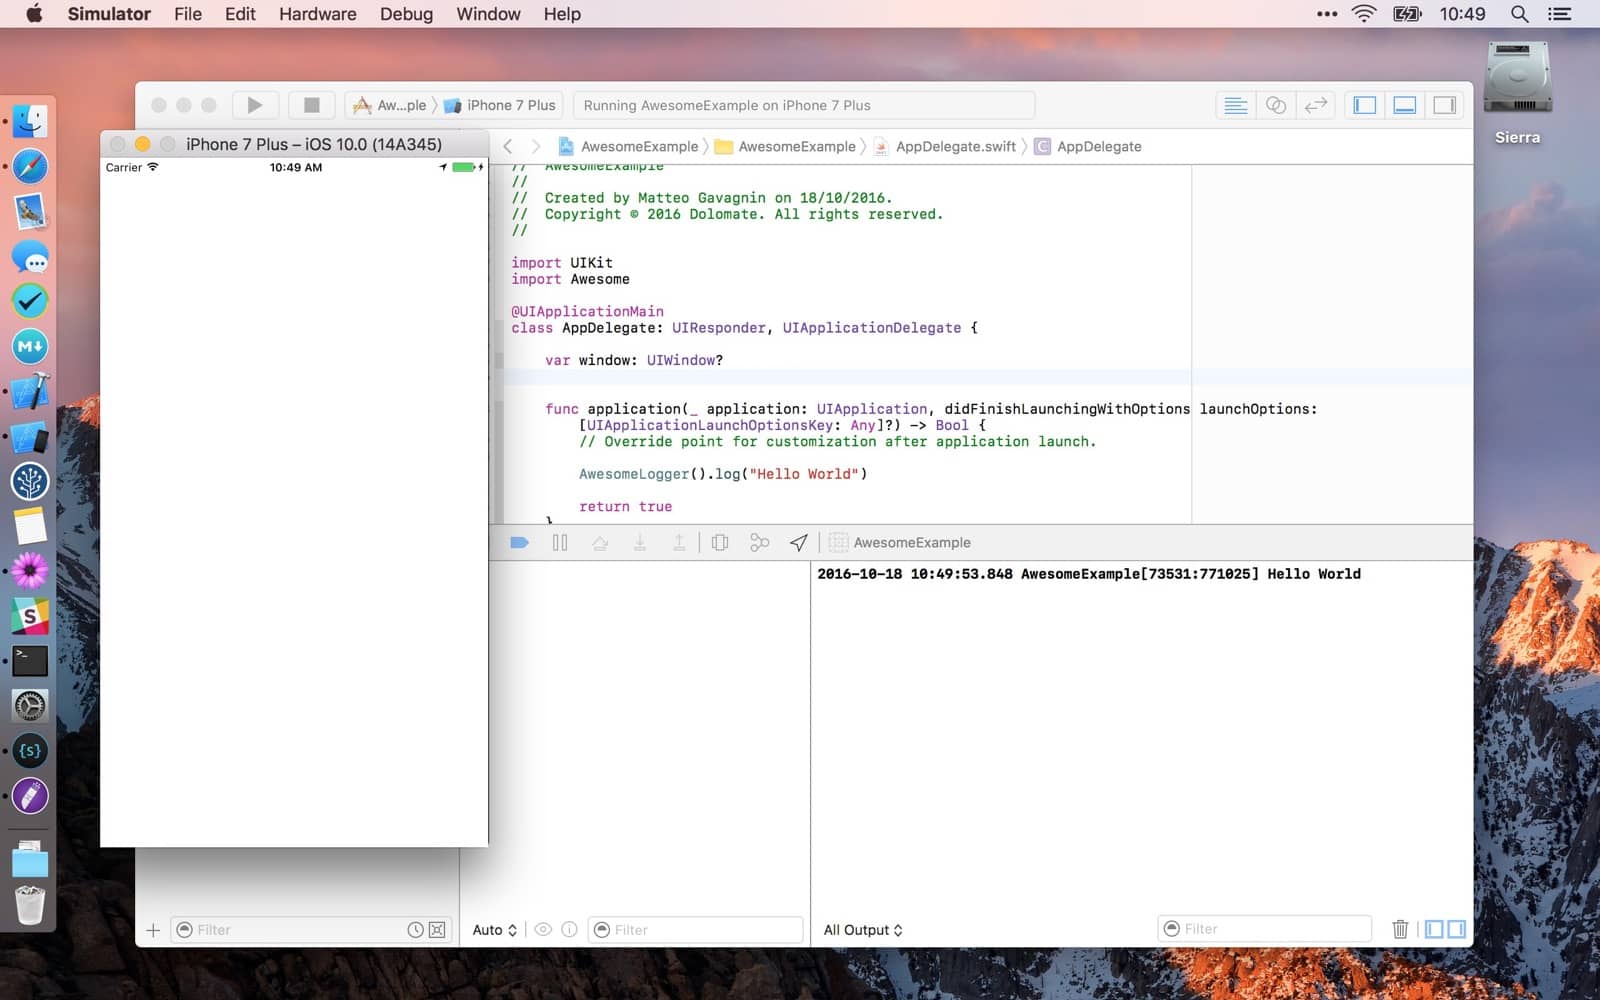Click the Pause program execution icon

[560, 543]
